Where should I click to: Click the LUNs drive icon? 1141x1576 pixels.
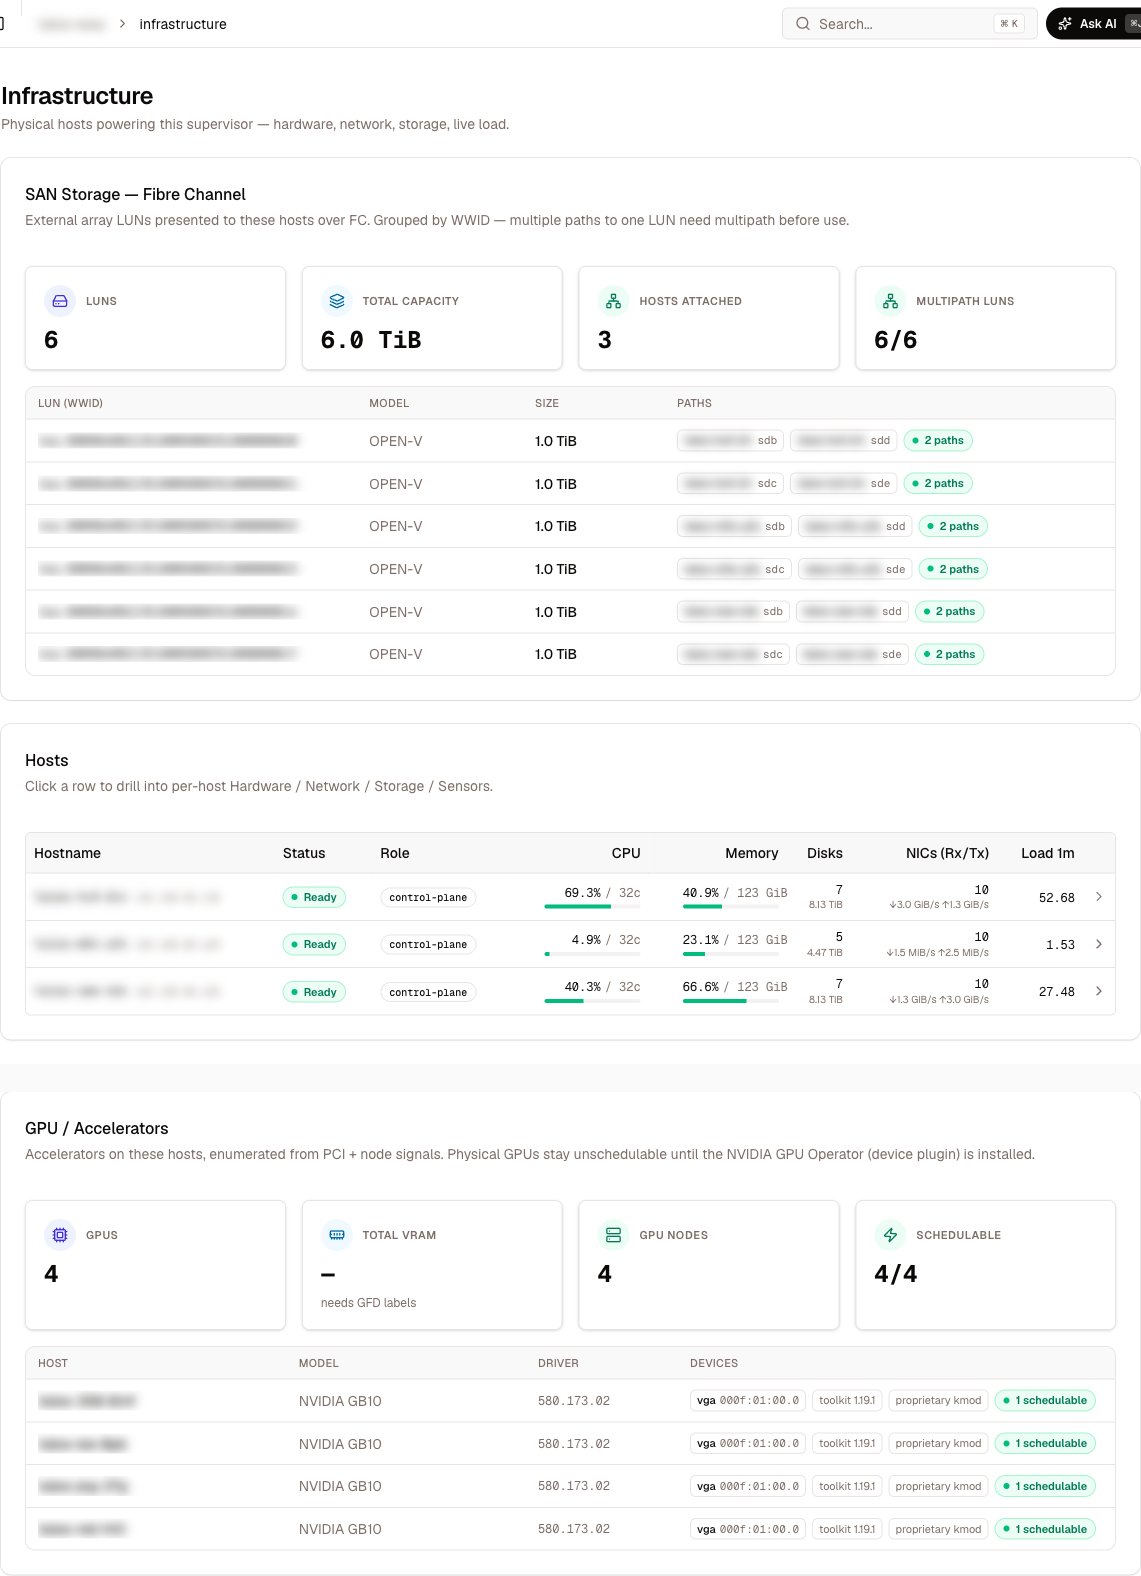[60, 301]
